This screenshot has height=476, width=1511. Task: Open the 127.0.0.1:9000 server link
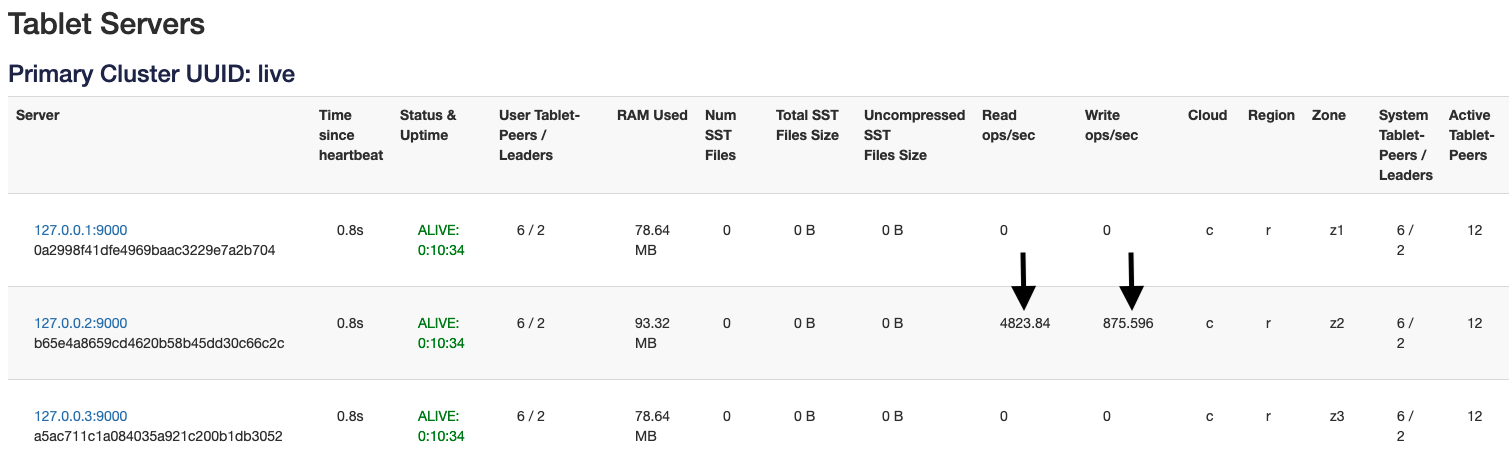(x=80, y=230)
